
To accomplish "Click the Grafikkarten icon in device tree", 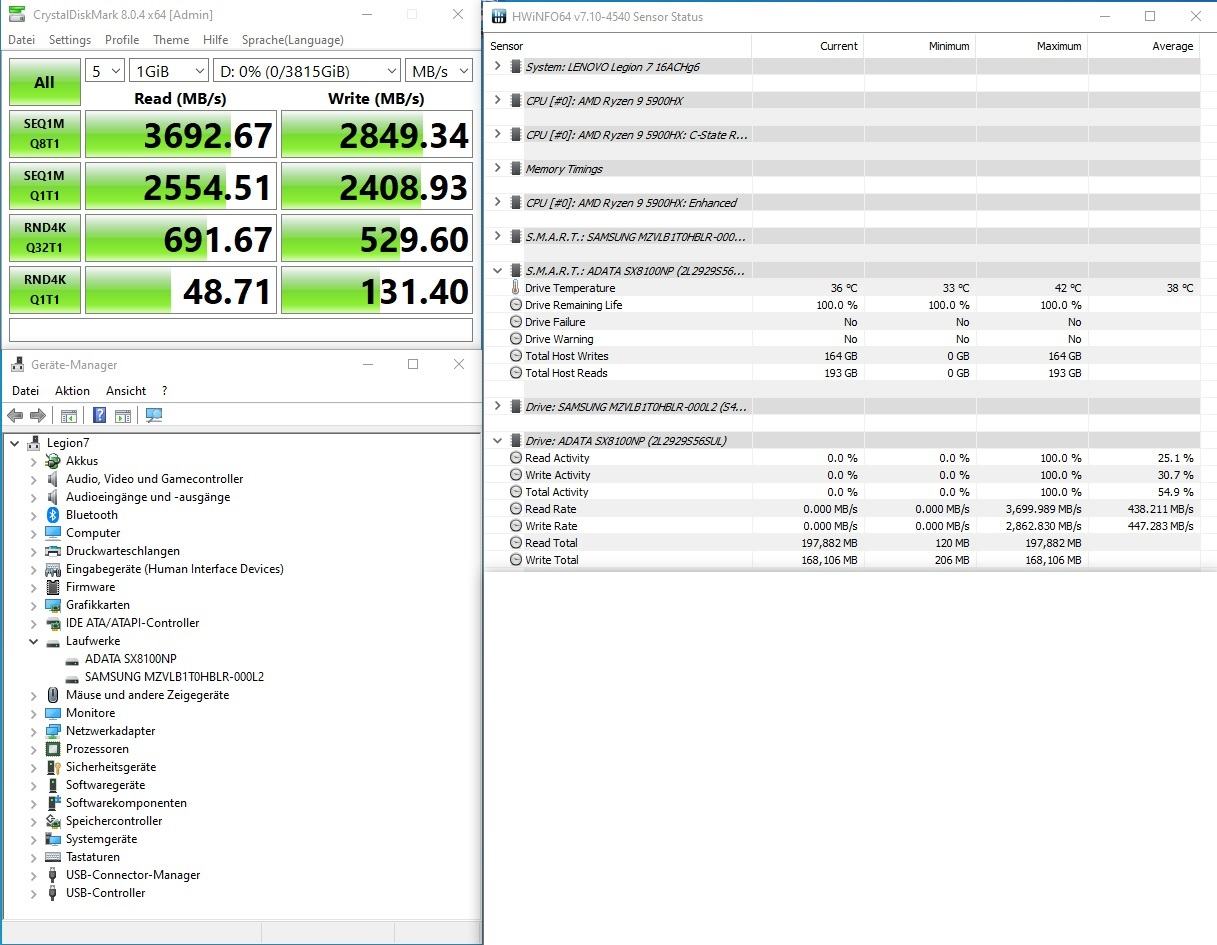I will (53, 605).
